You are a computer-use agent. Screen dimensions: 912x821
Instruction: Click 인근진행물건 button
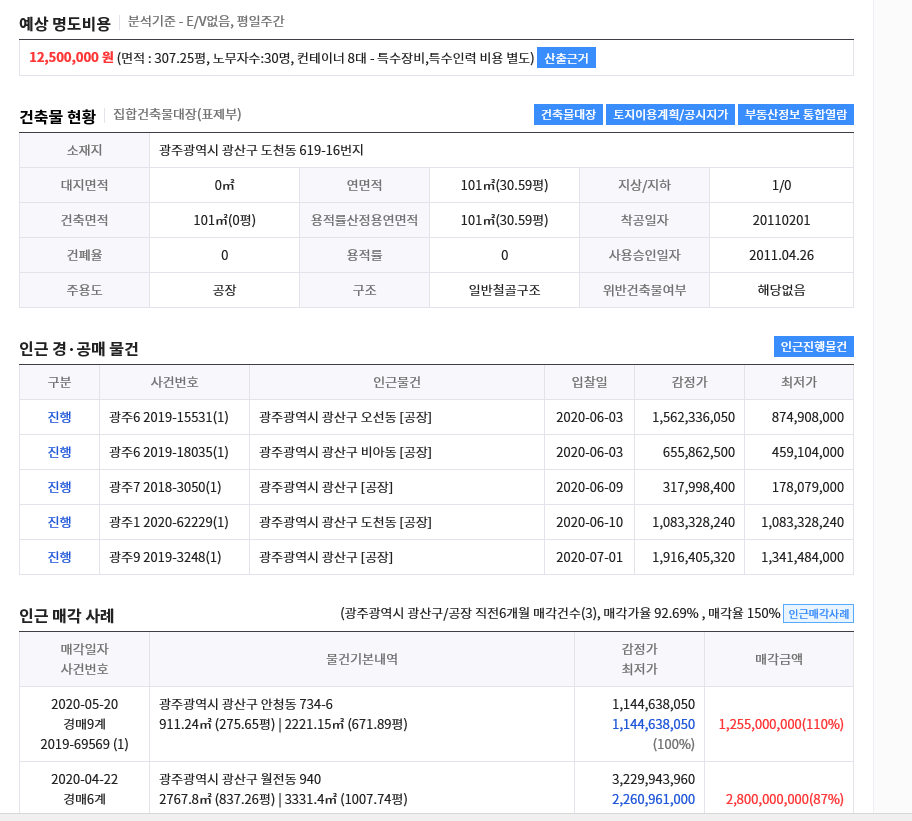[x=814, y=347]
